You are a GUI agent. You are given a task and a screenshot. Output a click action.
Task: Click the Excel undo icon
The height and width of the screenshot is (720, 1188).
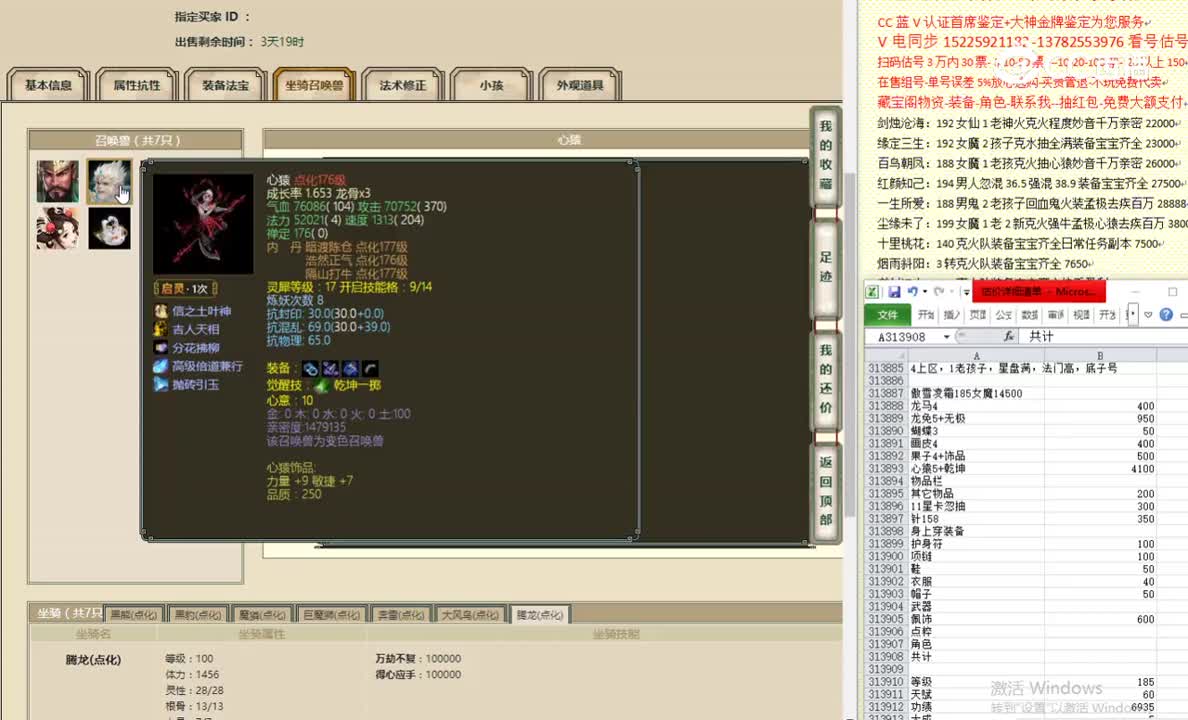[913, 292]
